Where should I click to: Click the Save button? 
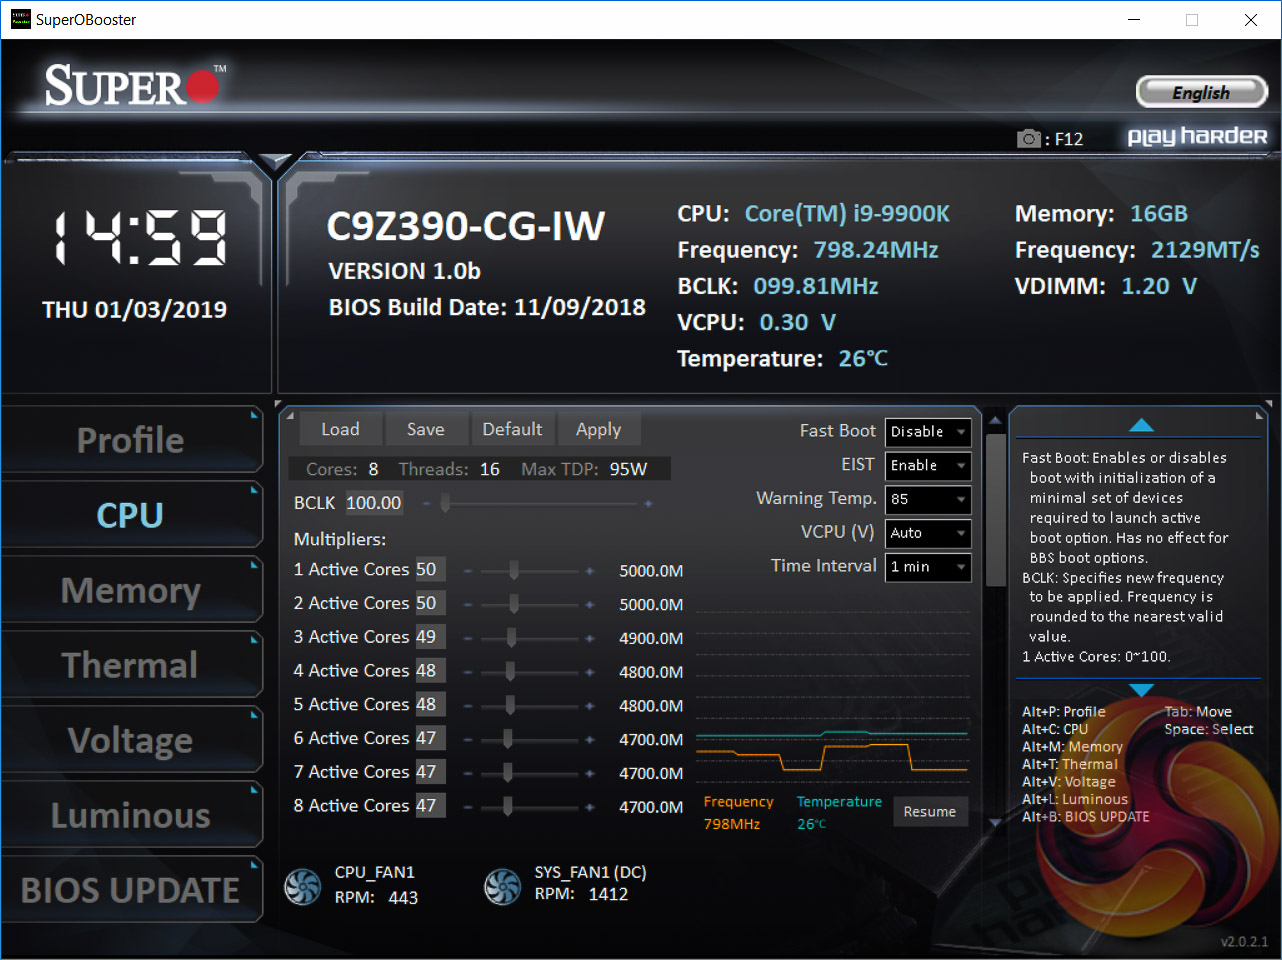coord(426,429)
